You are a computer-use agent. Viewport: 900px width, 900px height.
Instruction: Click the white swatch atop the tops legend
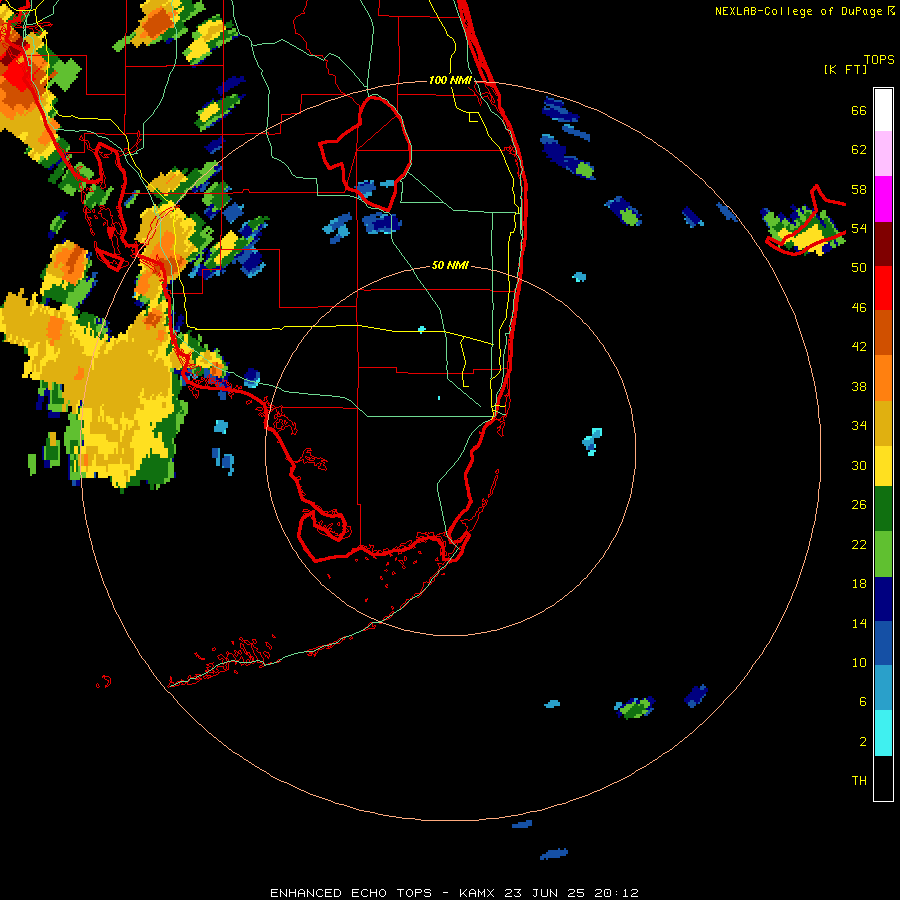pos(883,110)
